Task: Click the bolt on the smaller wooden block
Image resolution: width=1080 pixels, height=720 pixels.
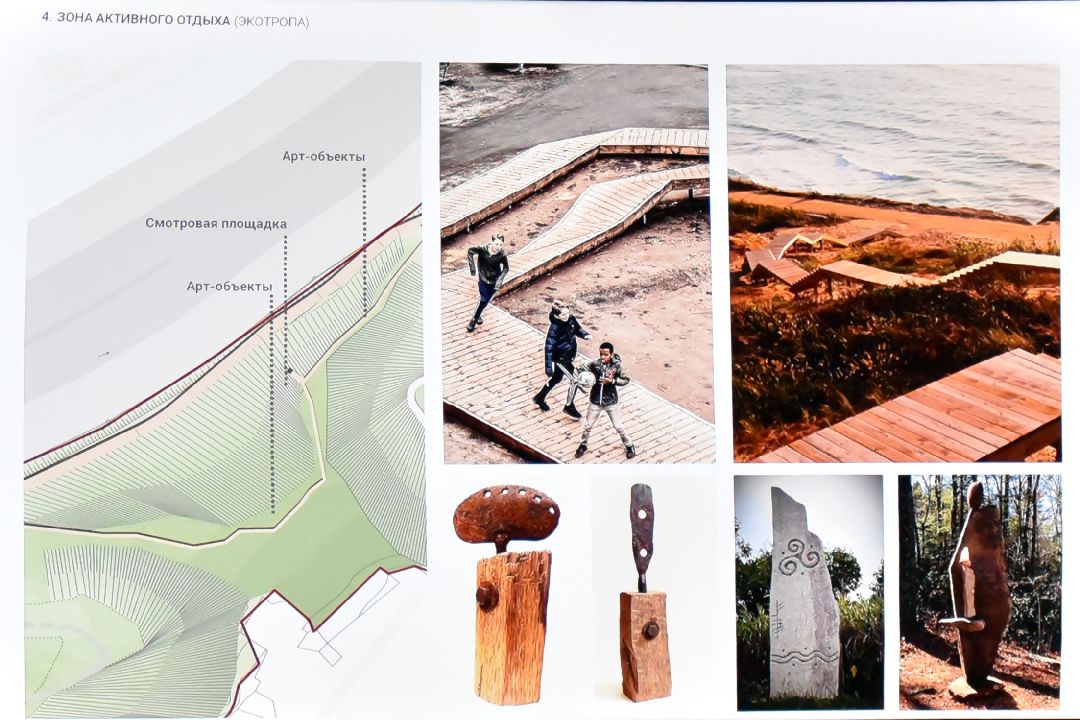Action: [651, 630]
